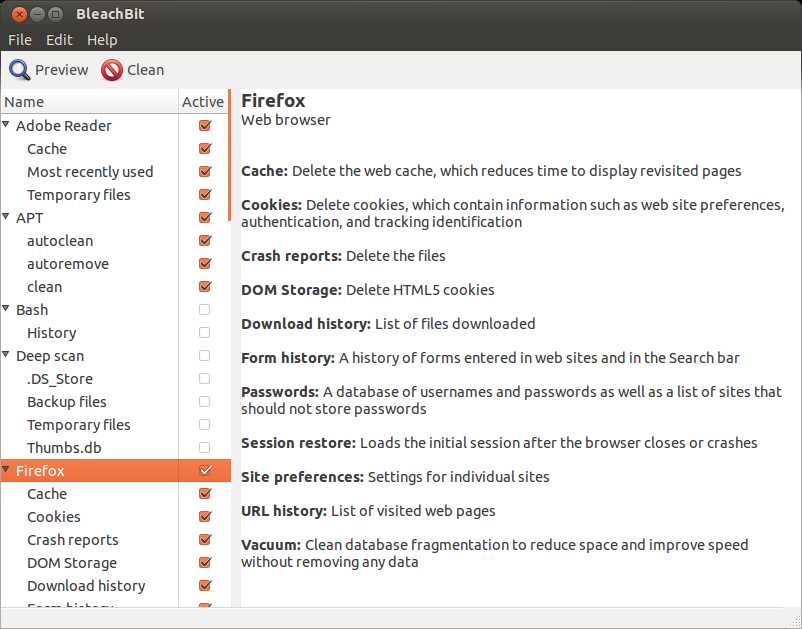Click the tree list vertical scrollbar
The image size is (802, 629).
coord(230,155)
